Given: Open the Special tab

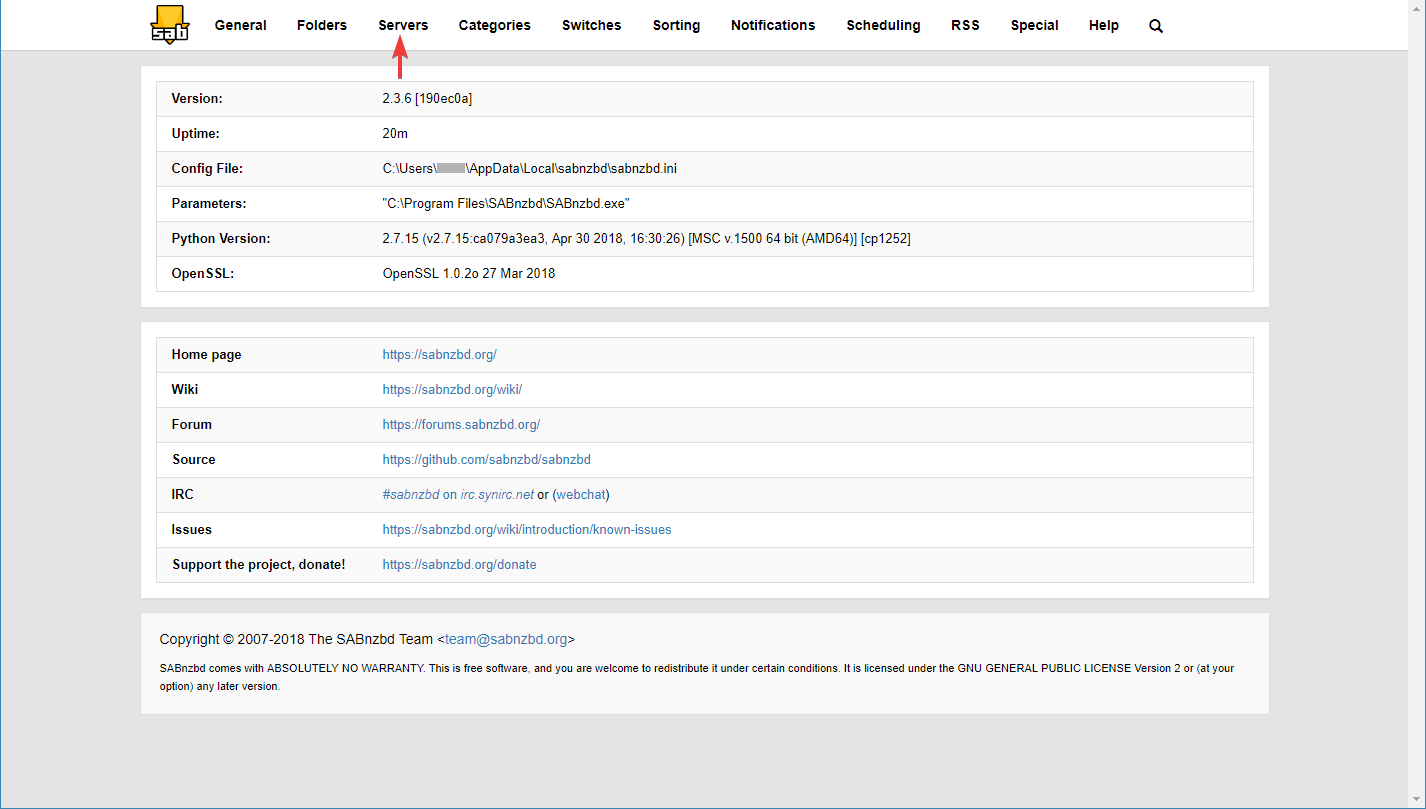Looking at the screenshot, I should point(1035,25).
